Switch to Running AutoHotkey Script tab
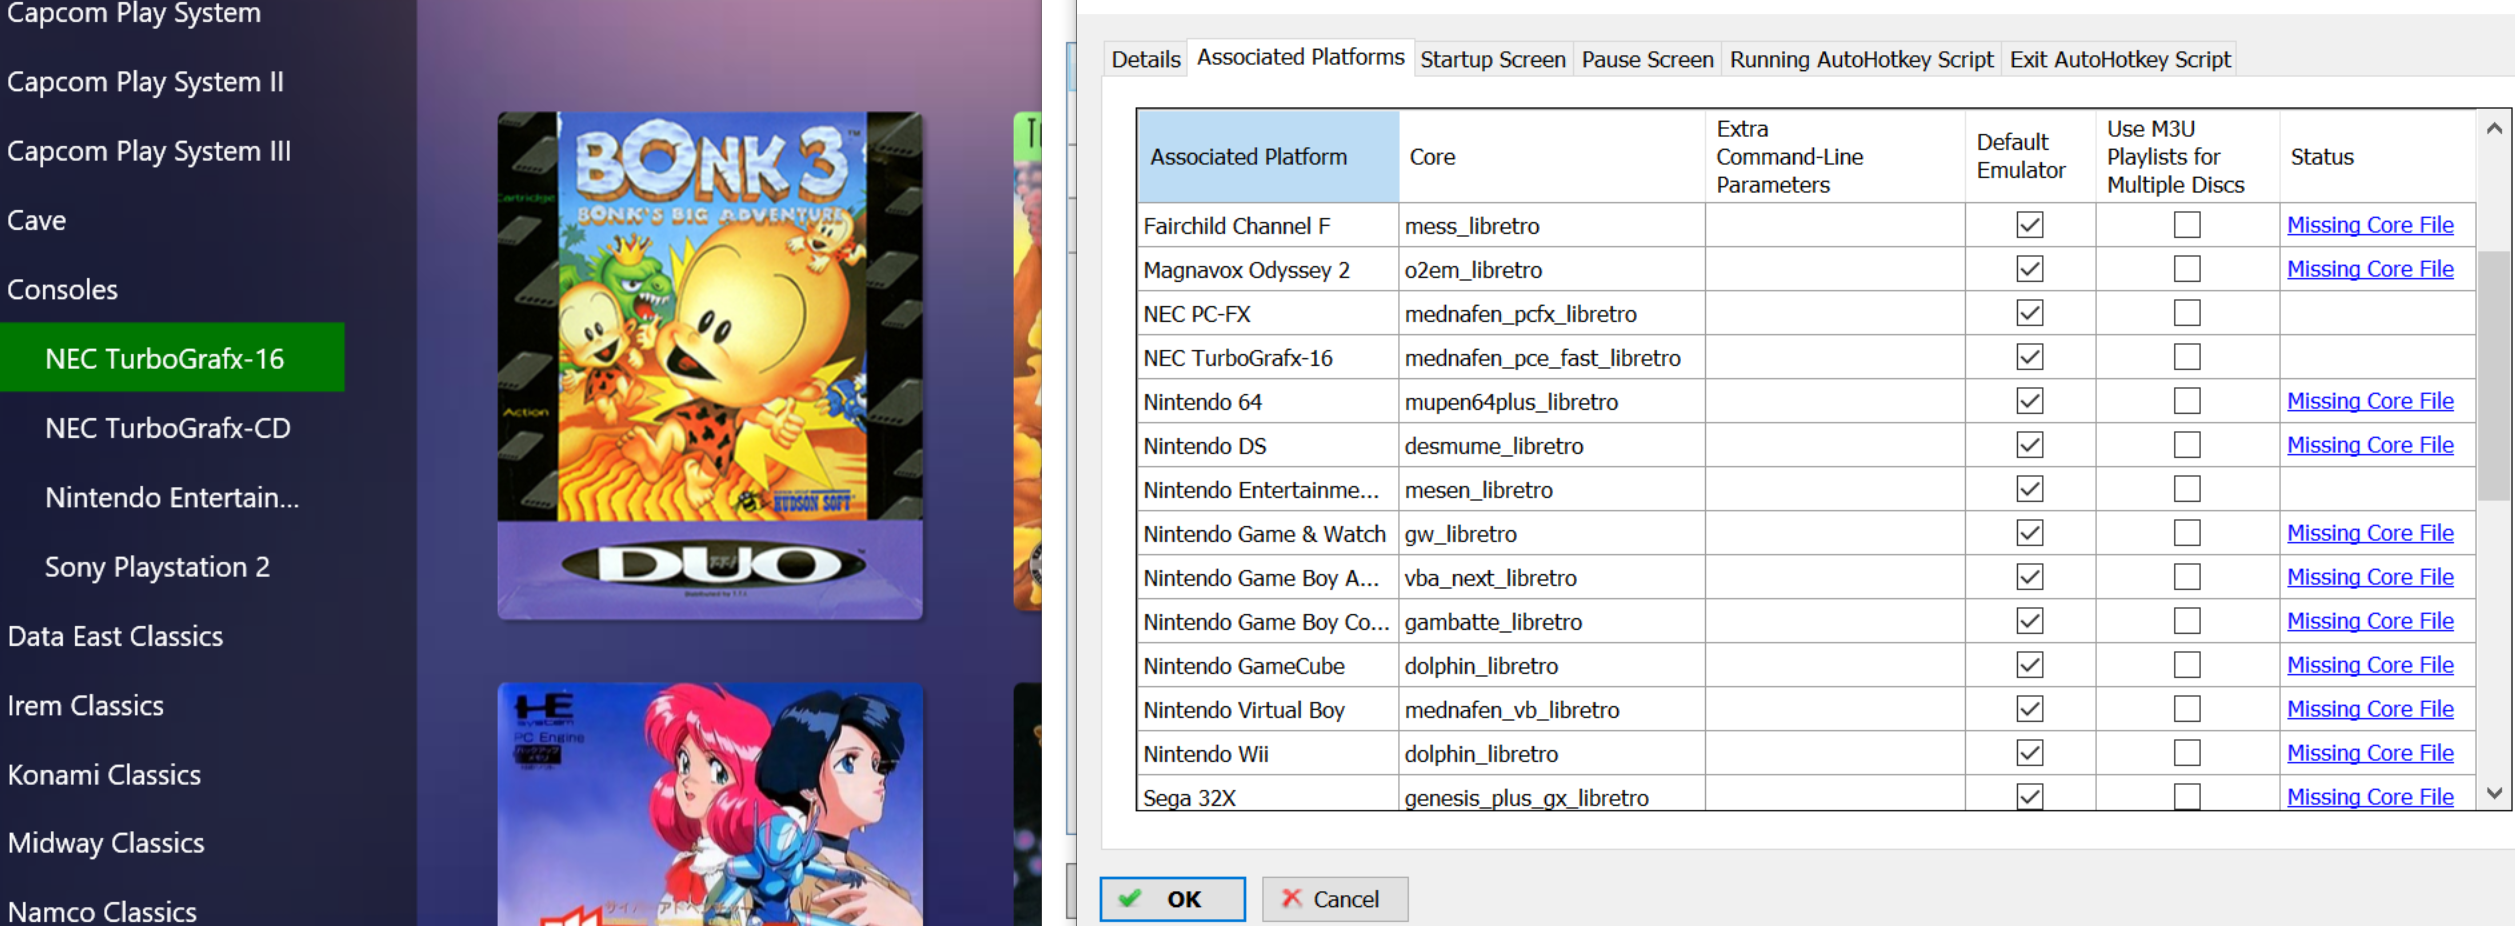The image size is (2515, 926). [1861, 59]
